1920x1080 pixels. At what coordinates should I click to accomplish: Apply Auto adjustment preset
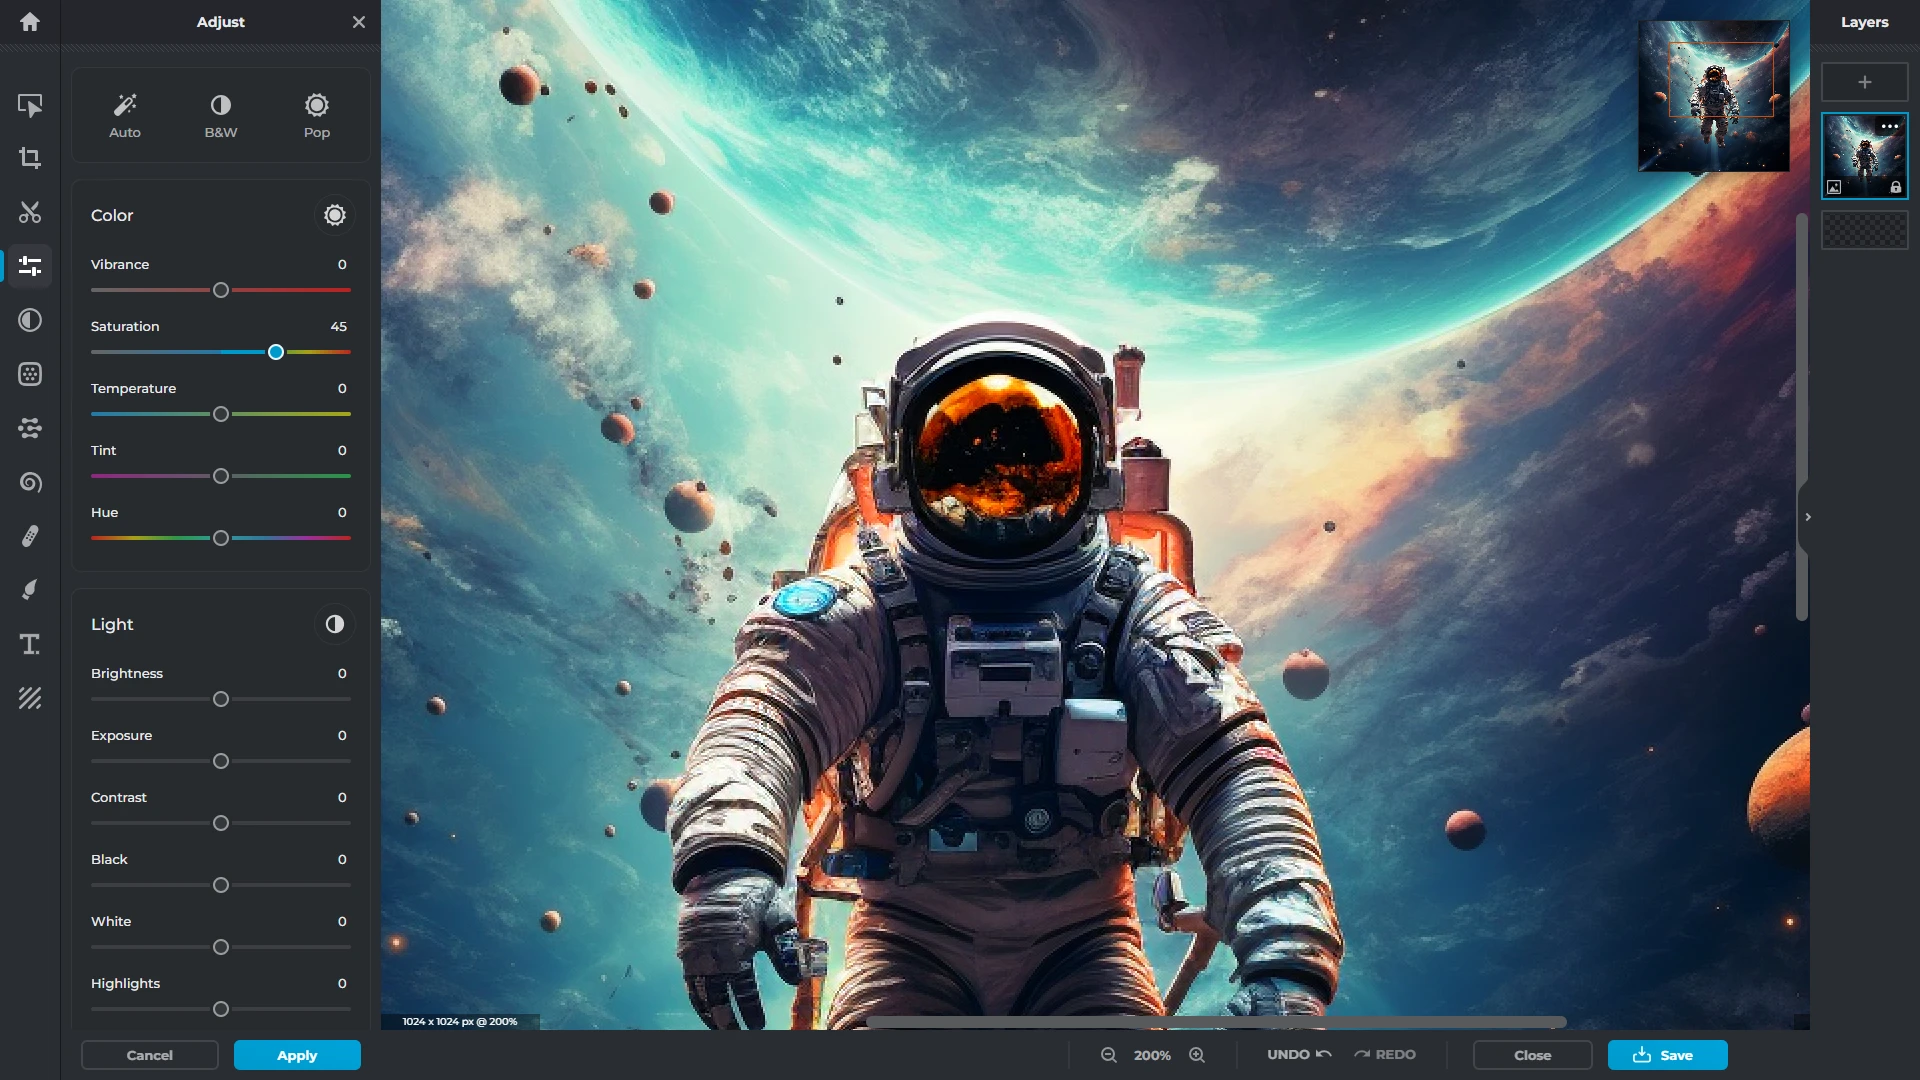(x=125, y=116)
